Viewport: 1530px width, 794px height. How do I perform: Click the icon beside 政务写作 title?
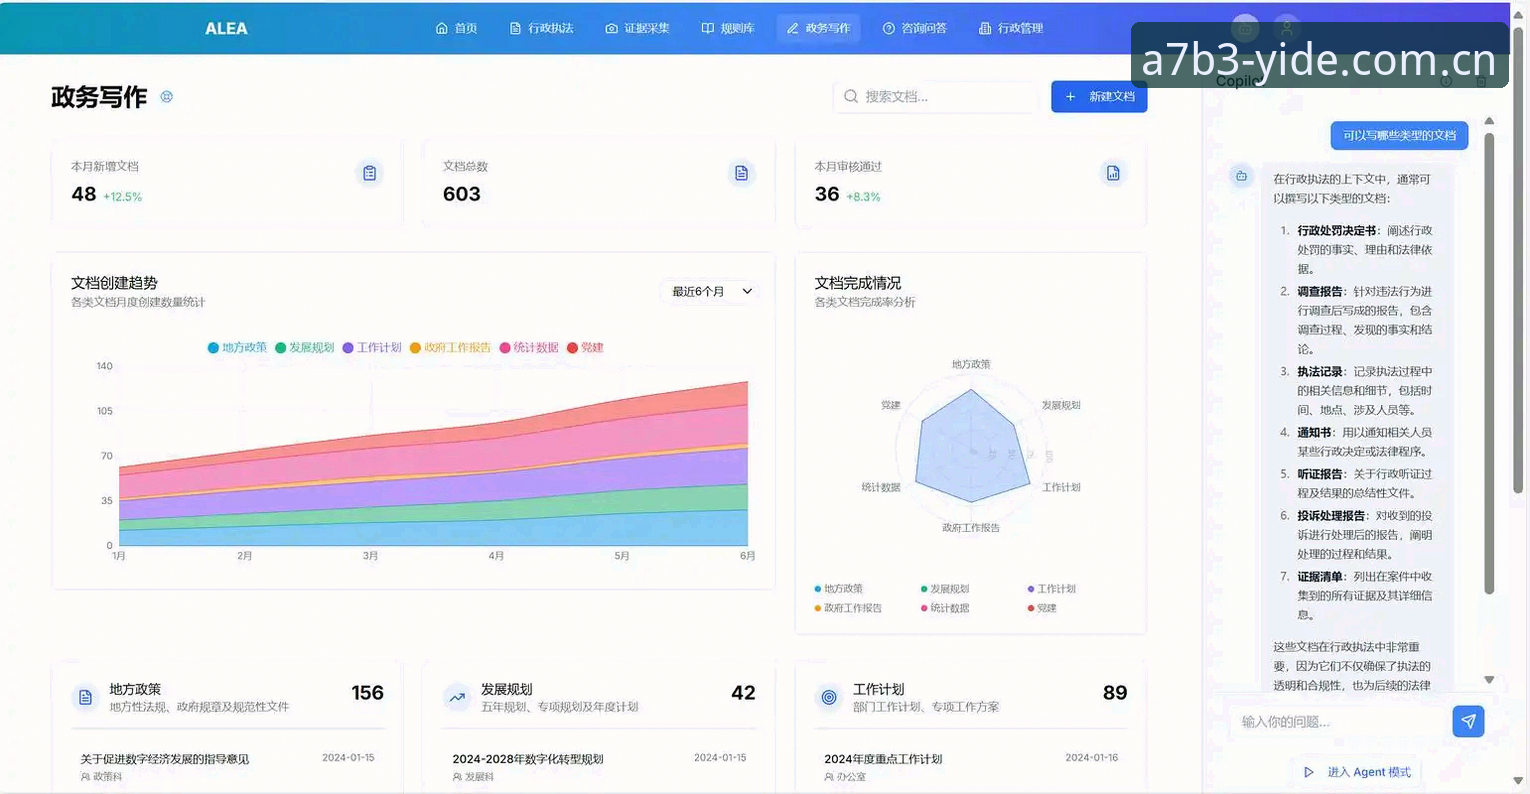pos(167,97)
